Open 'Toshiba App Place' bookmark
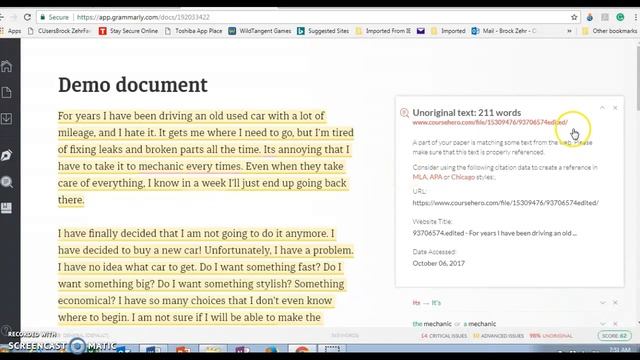Image resolution: width=640 pixels, height=360 pixels. point(194,31)
